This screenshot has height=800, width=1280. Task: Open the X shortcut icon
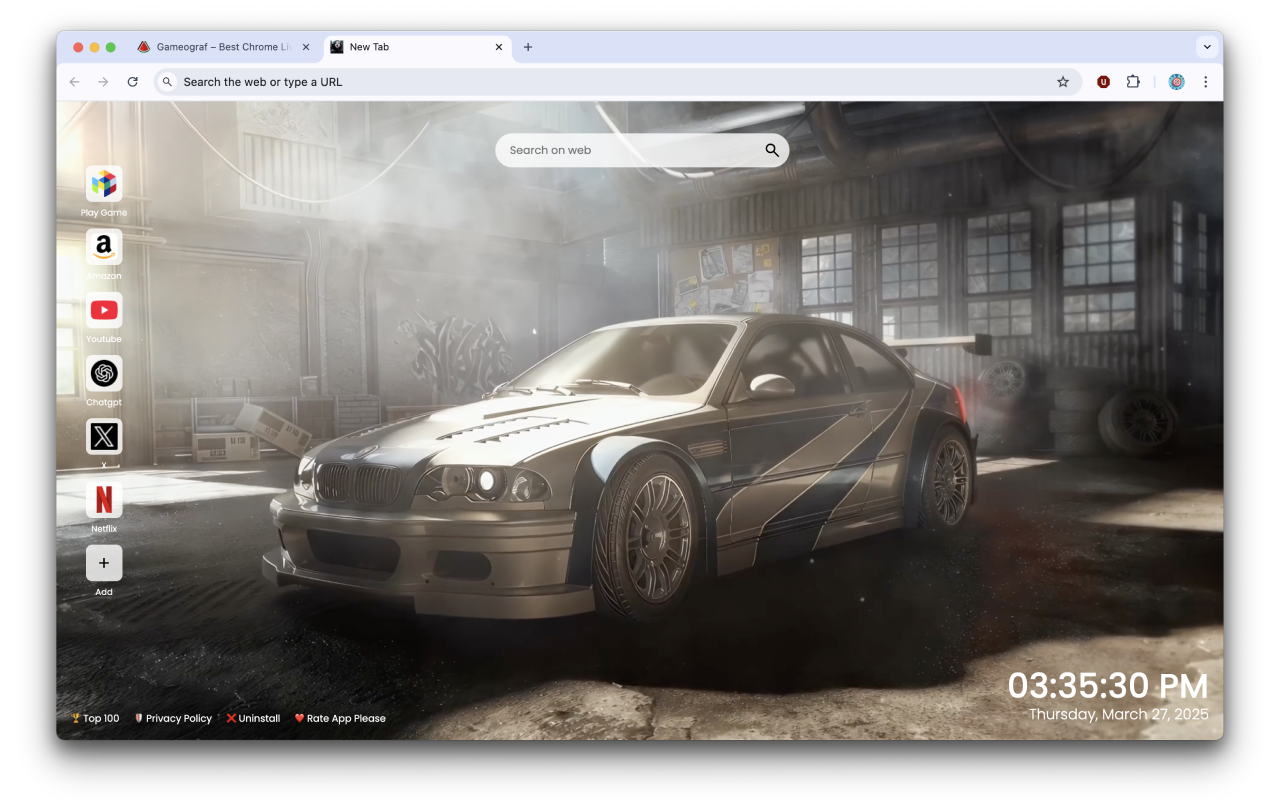104,436
